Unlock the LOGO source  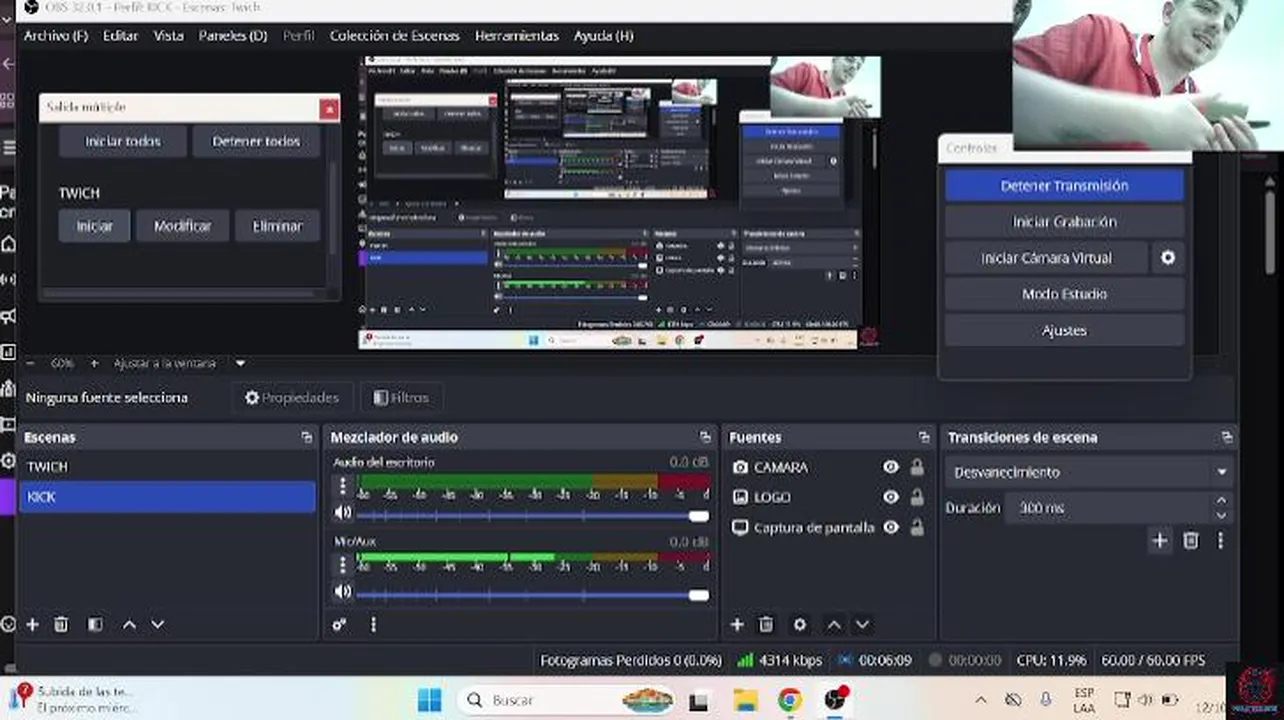coord(917,497)
